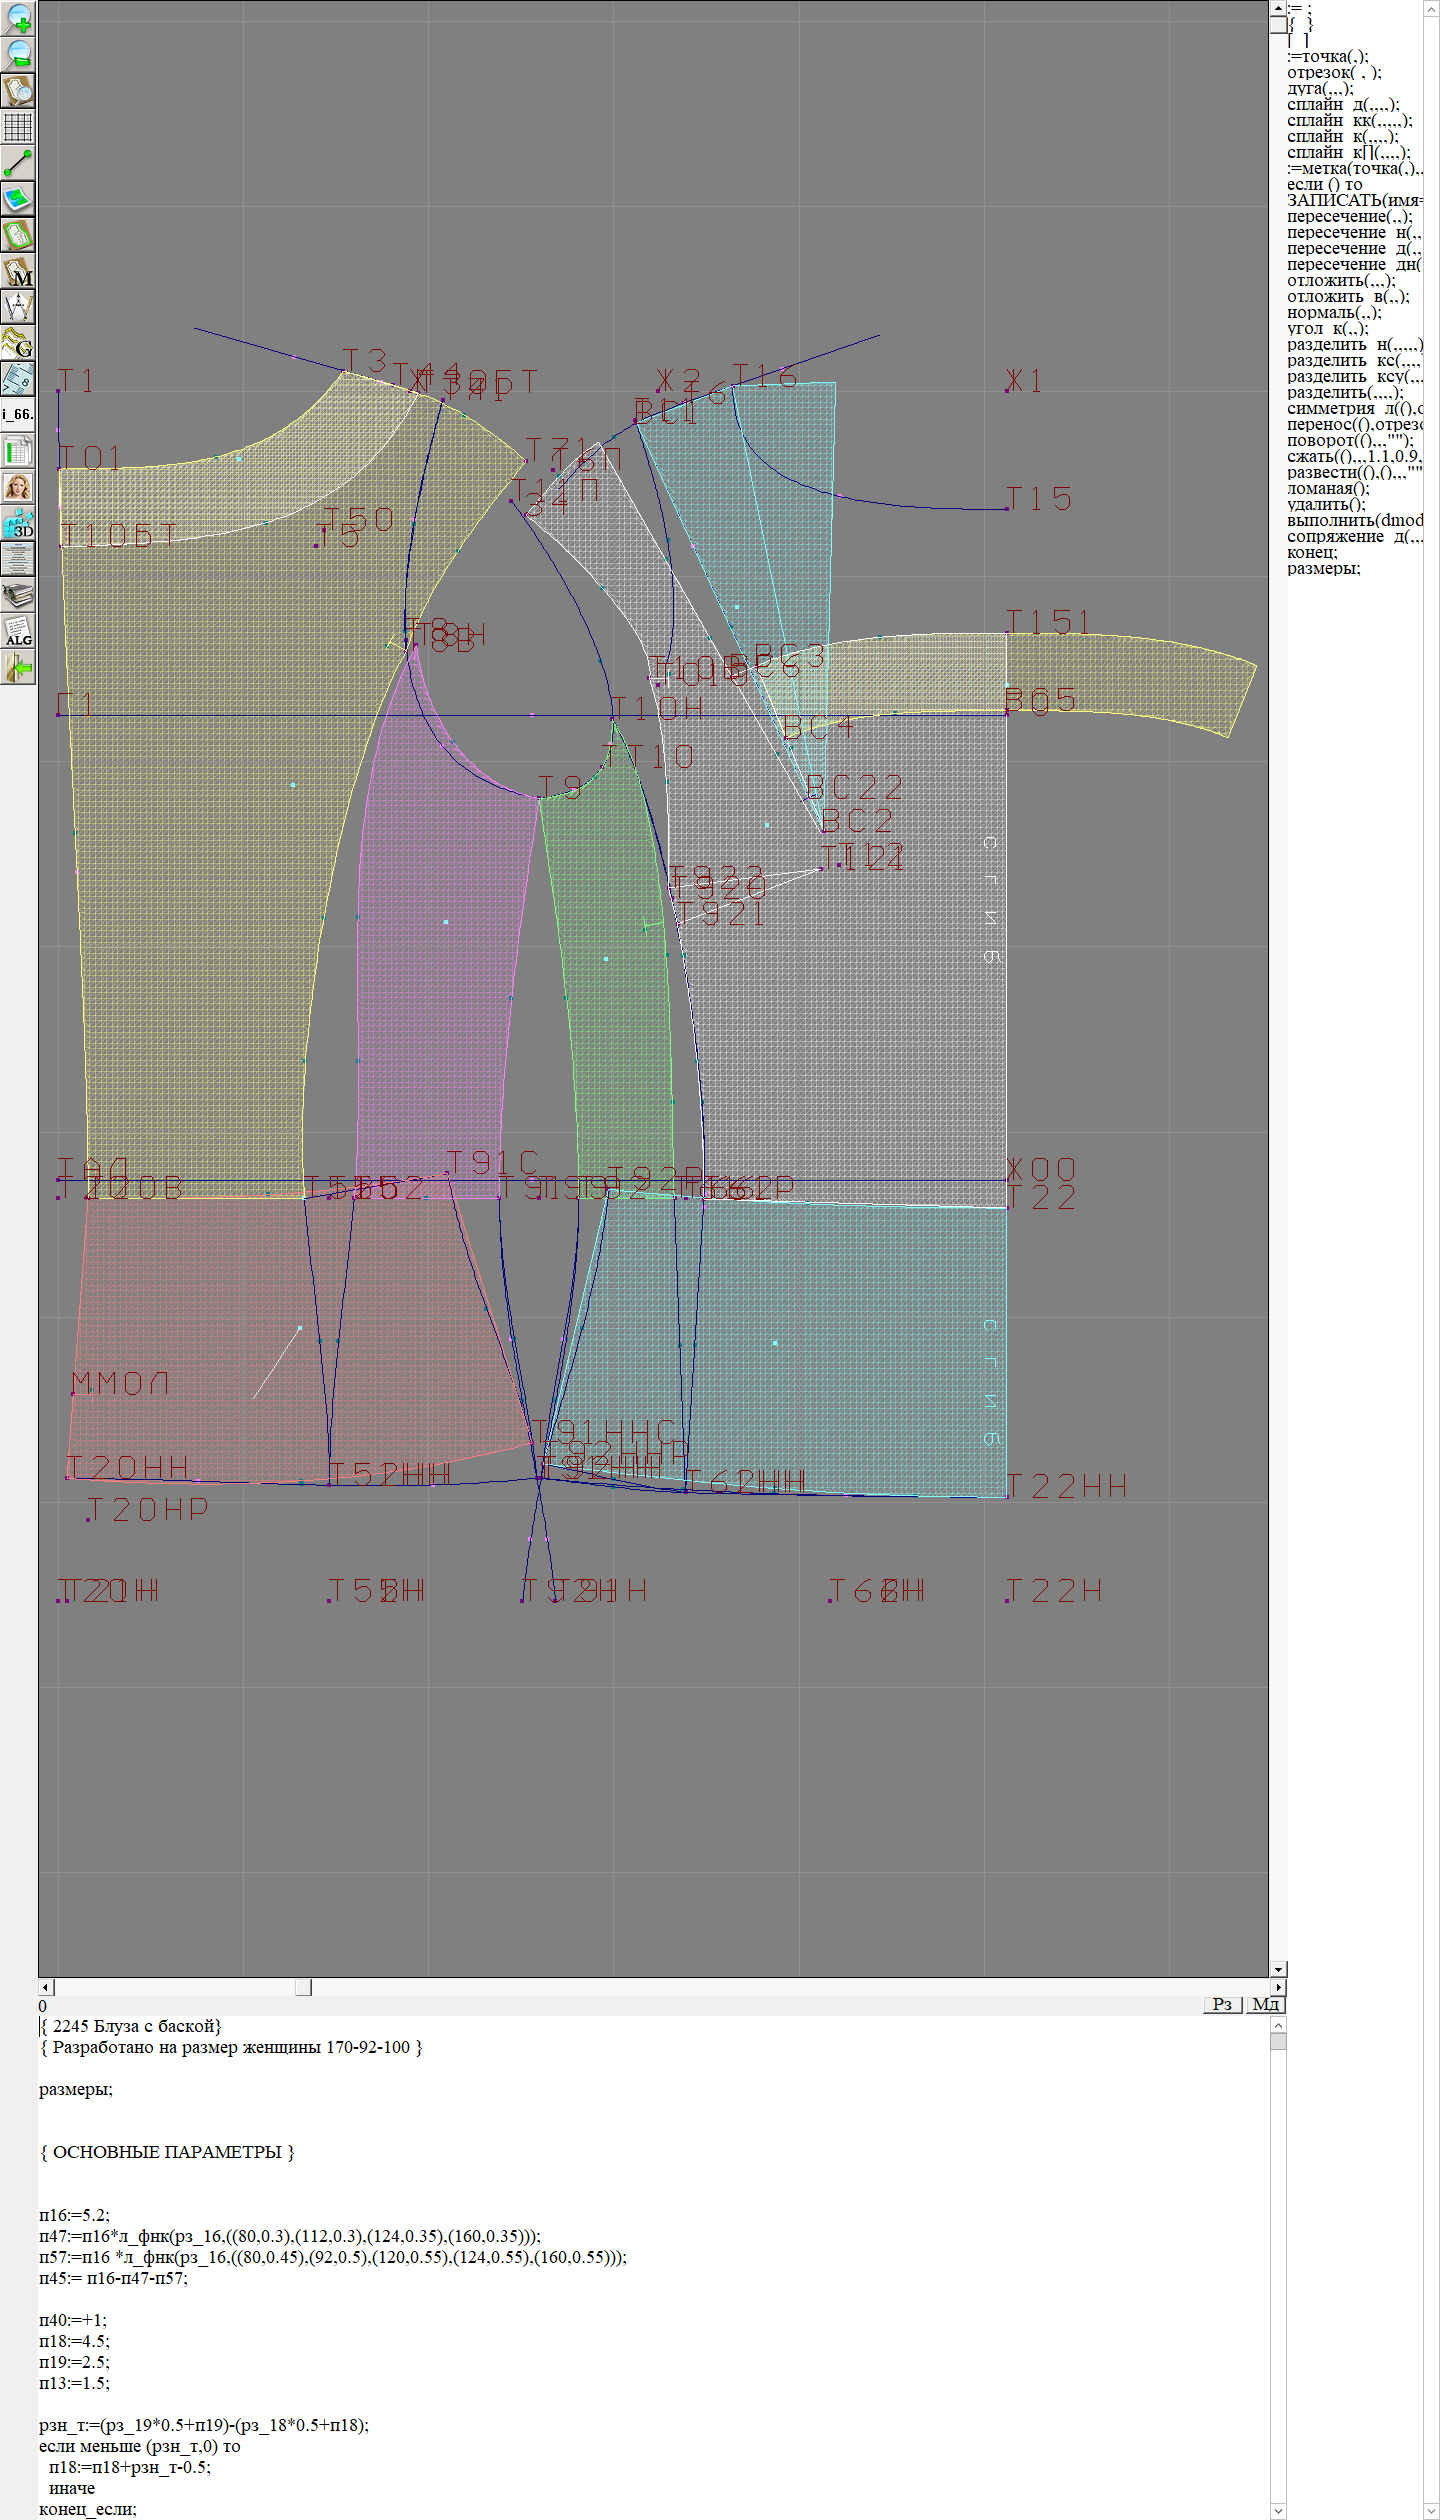Click the pattern icon marked M
Image resolution: width=1440 pixels, height=2520 pixels.
[18, 271]
